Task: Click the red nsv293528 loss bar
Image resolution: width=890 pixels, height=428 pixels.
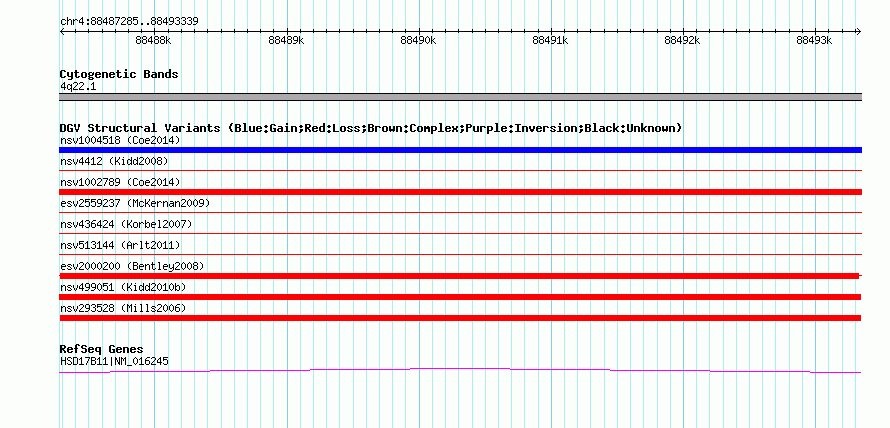Action: coord(460,318)
